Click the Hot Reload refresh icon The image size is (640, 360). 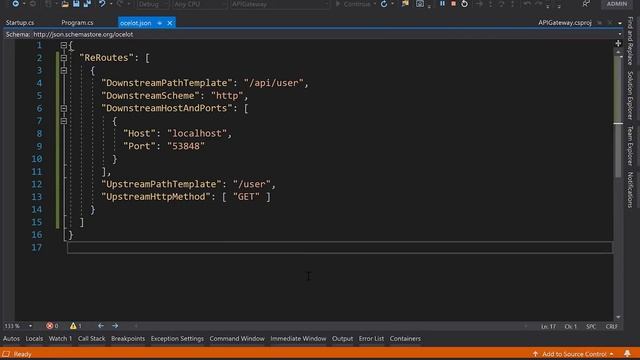[384, 4]
